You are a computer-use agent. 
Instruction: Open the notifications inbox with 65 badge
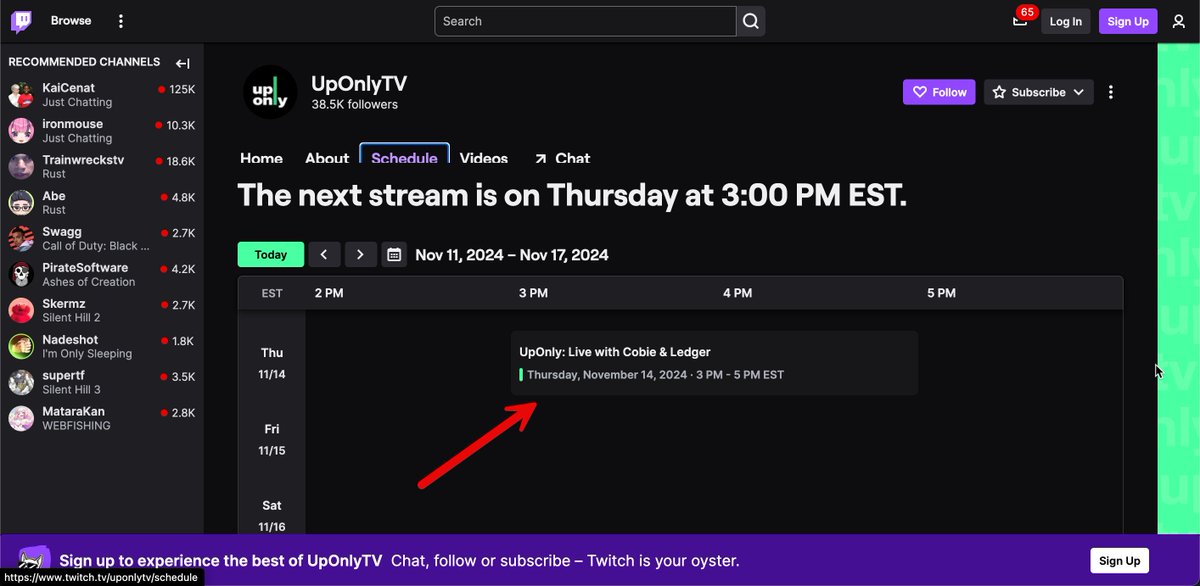(1020, 20)
